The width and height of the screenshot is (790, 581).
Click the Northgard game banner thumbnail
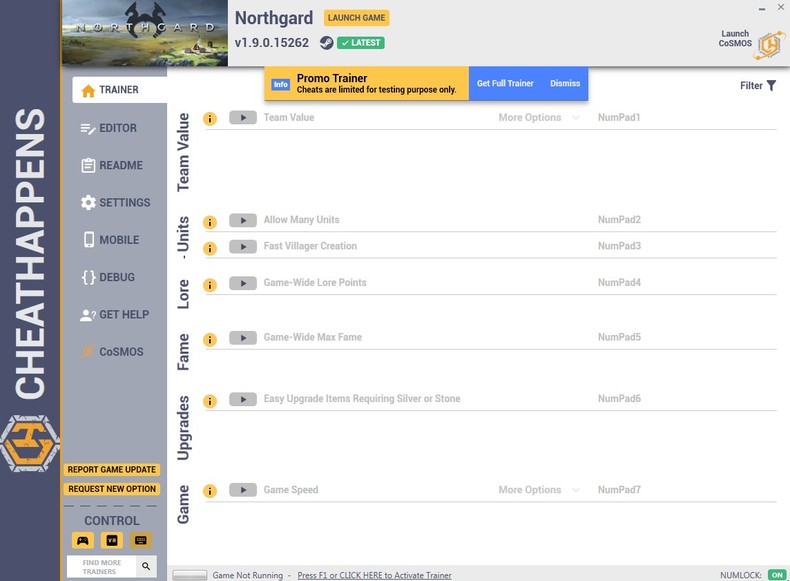[145, 33]
